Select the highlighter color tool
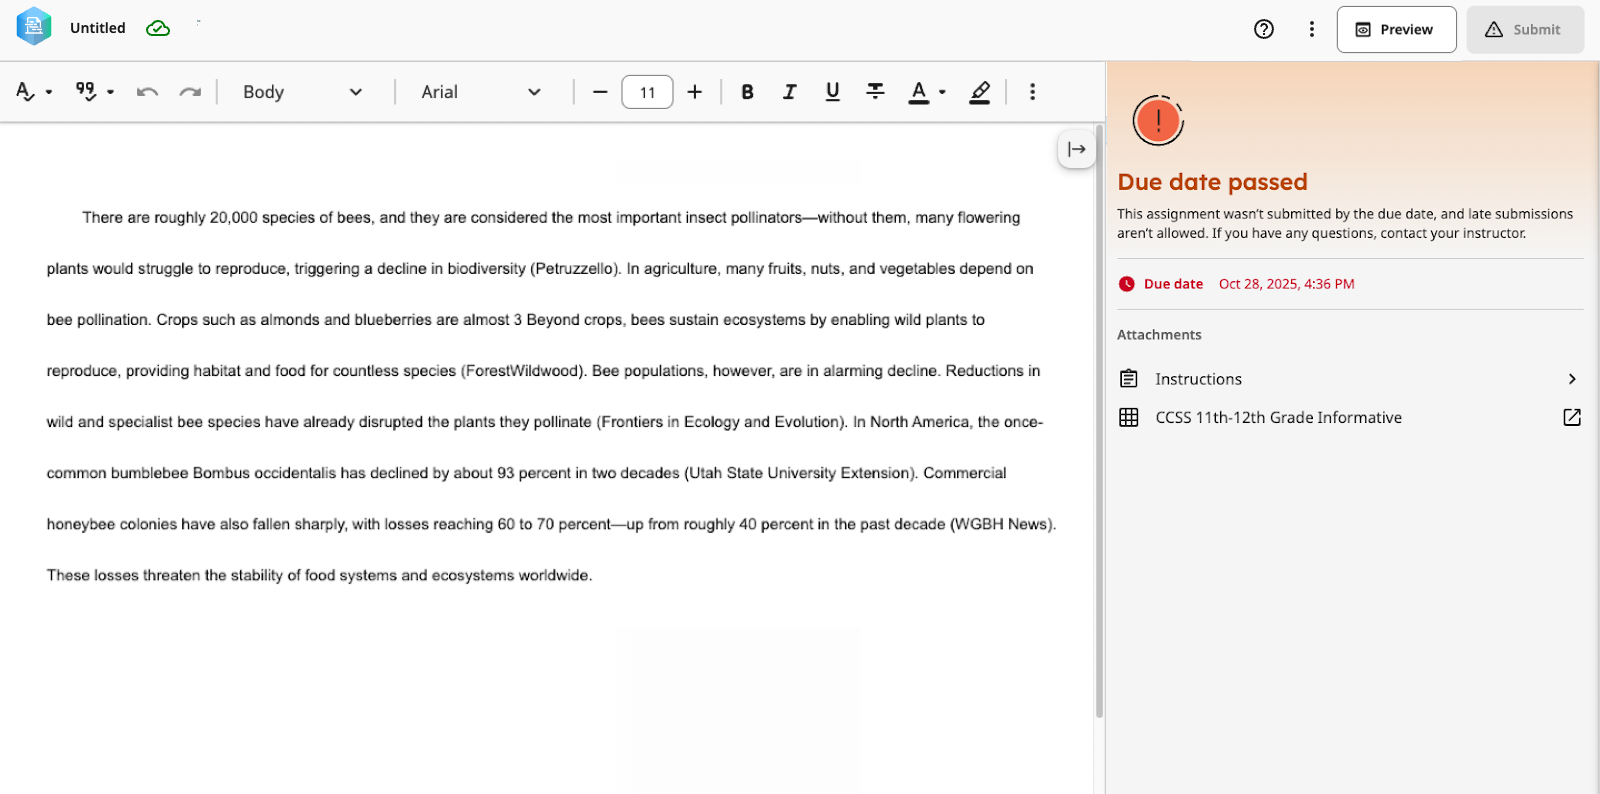 coord(980,92)
